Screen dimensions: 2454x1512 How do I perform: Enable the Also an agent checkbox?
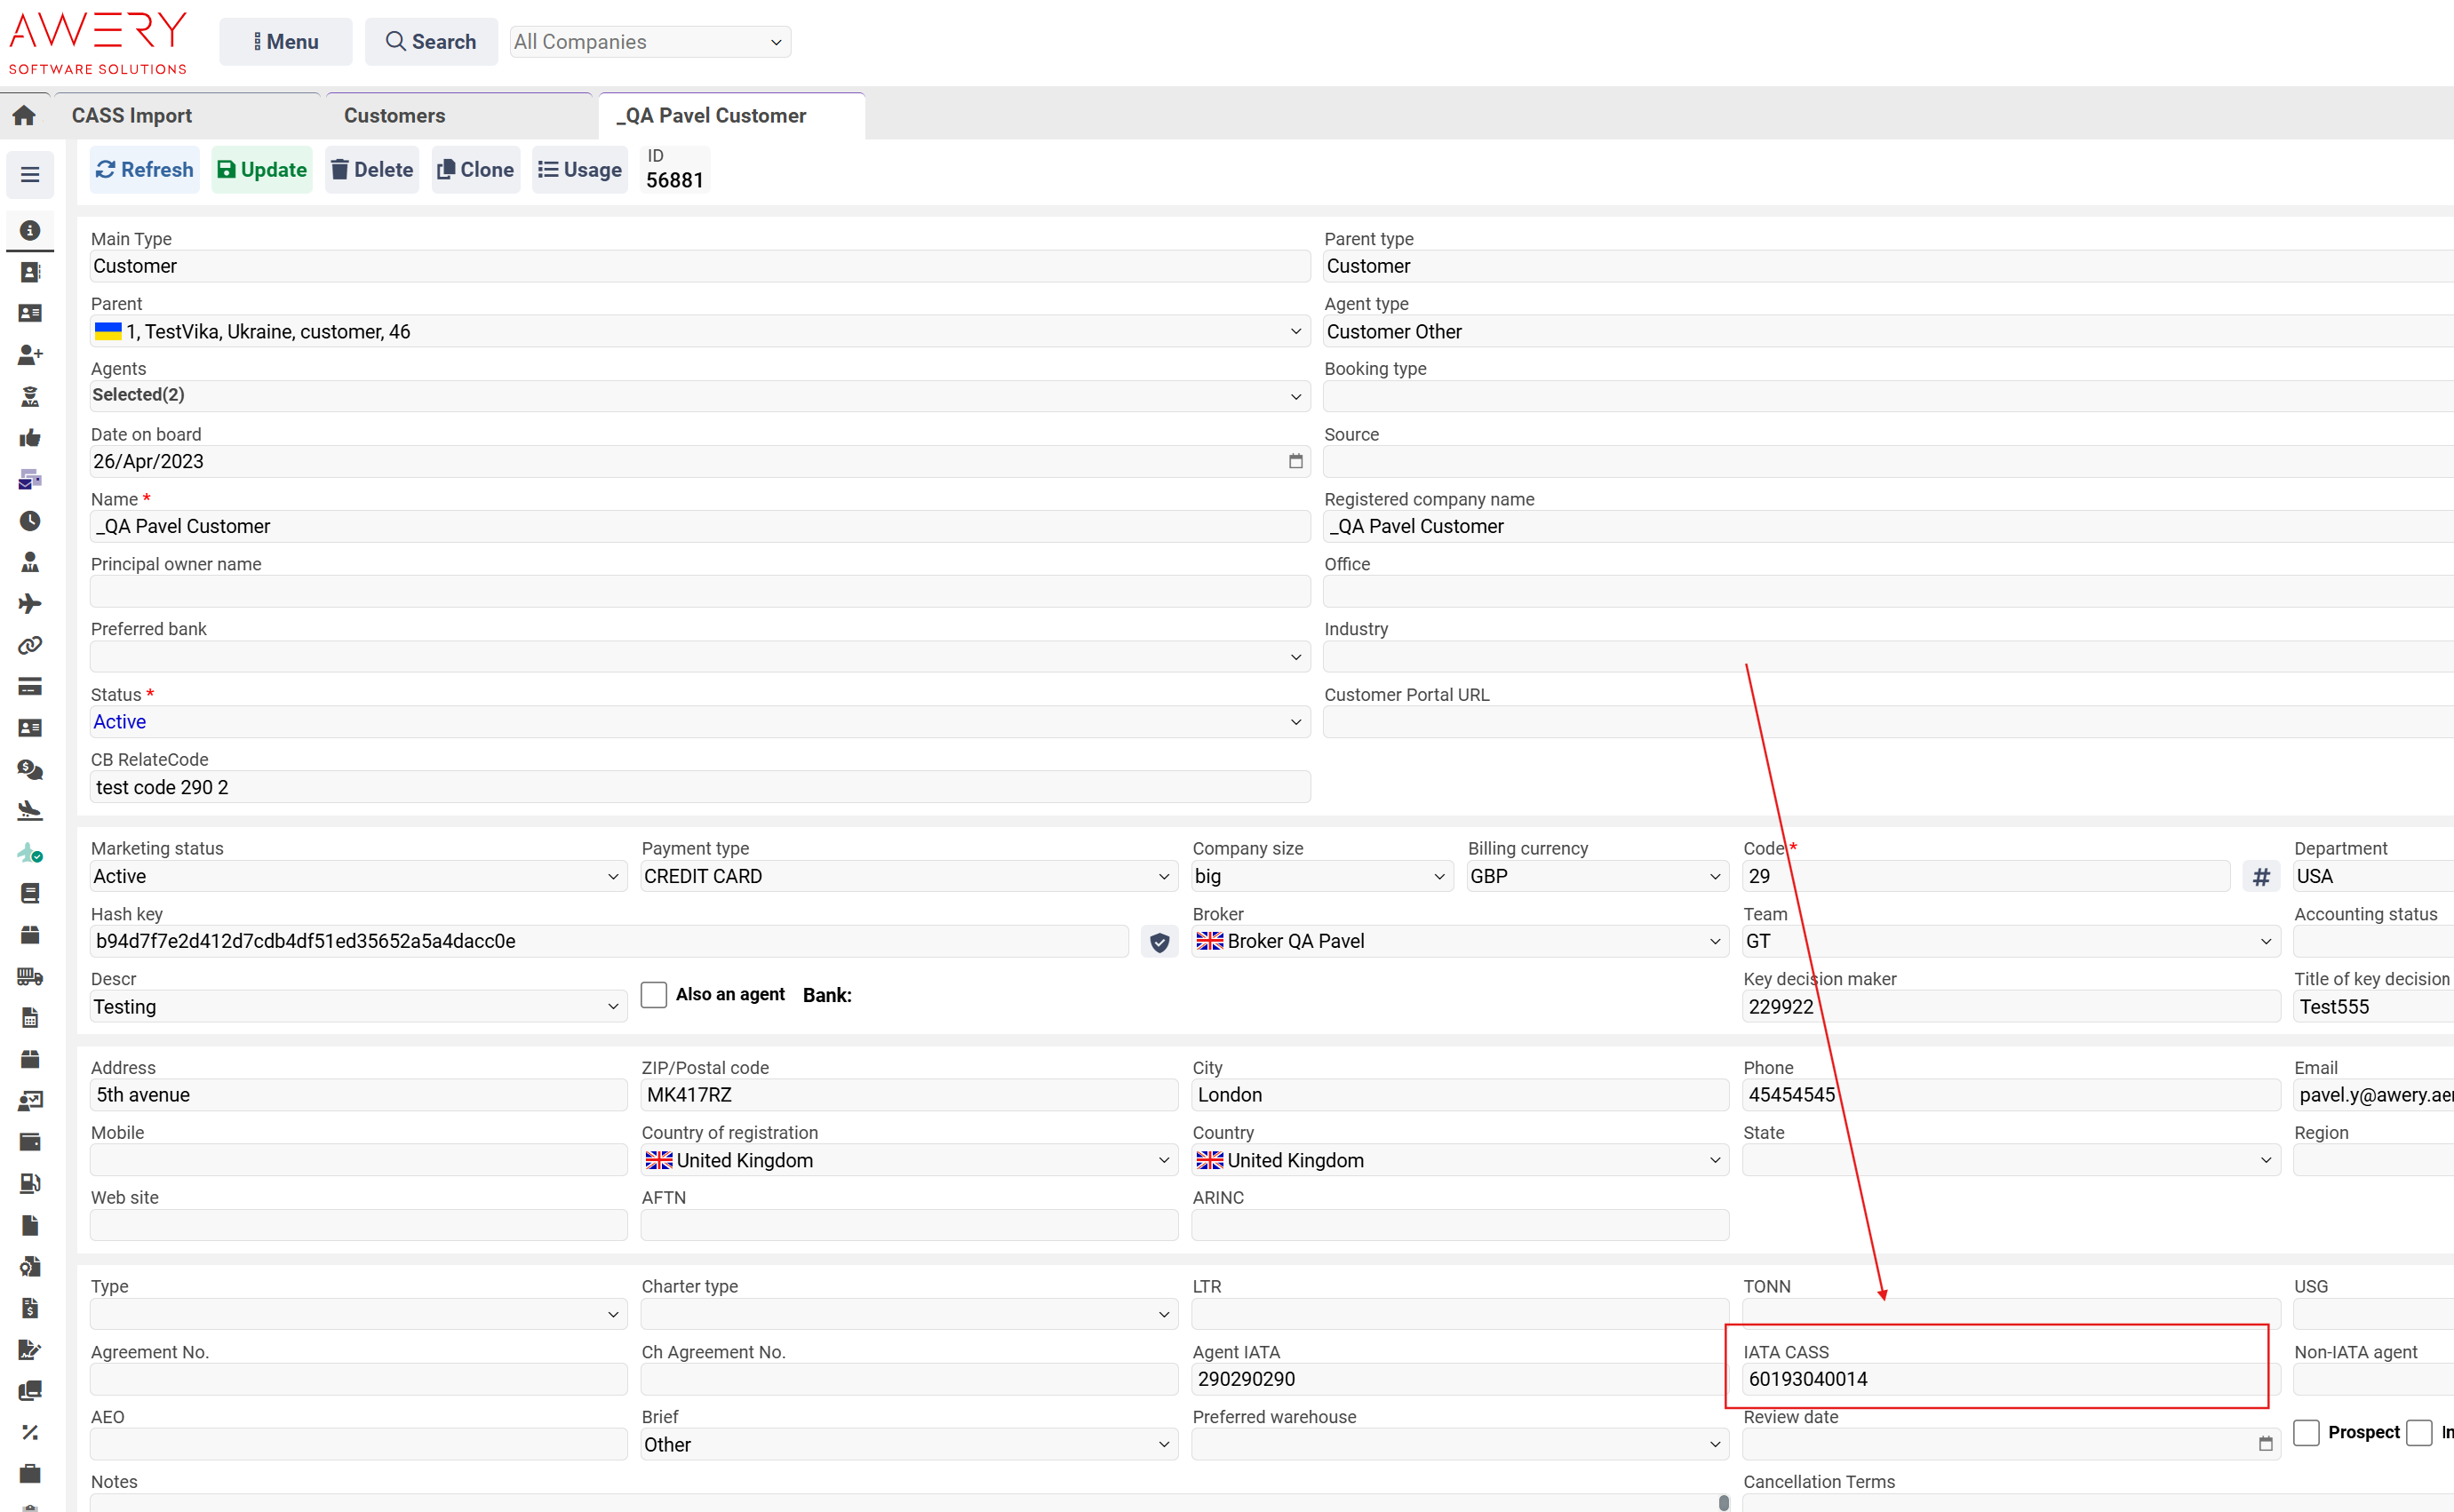(x=654, y=995)
